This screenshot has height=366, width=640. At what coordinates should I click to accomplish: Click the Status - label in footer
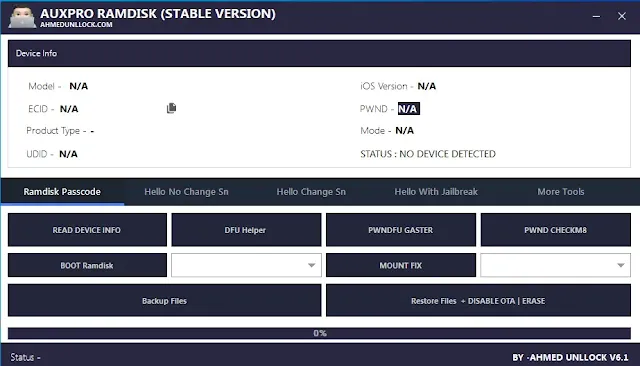(25, 357)
